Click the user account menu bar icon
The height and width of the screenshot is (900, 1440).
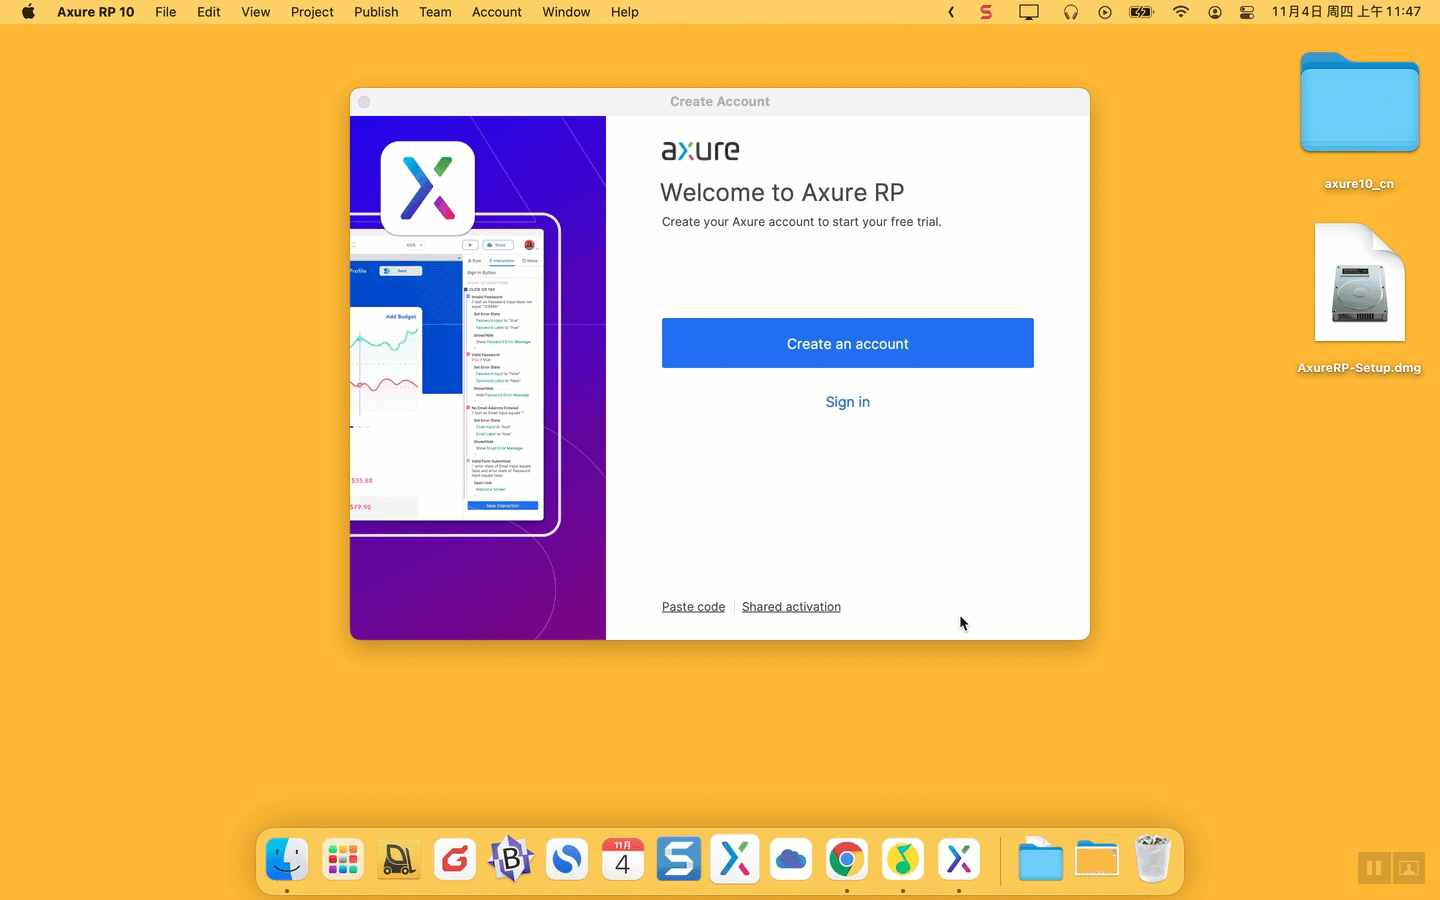point(1215,12)
